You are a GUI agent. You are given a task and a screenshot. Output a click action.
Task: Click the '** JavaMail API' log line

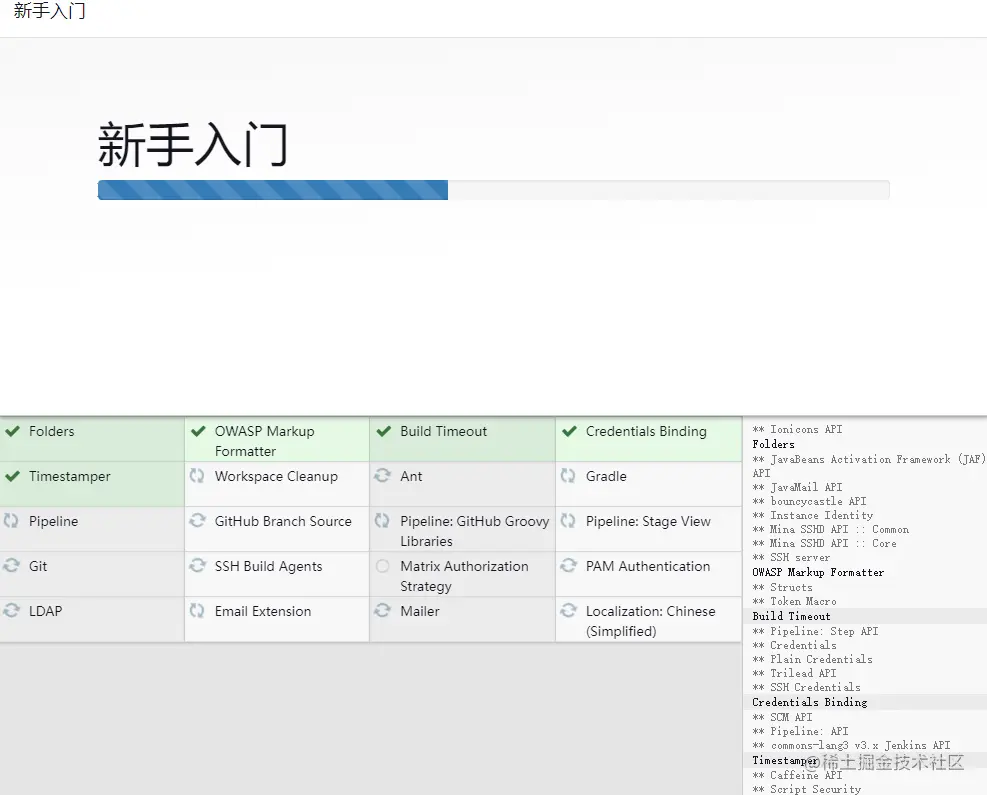(x=797, y=487)
